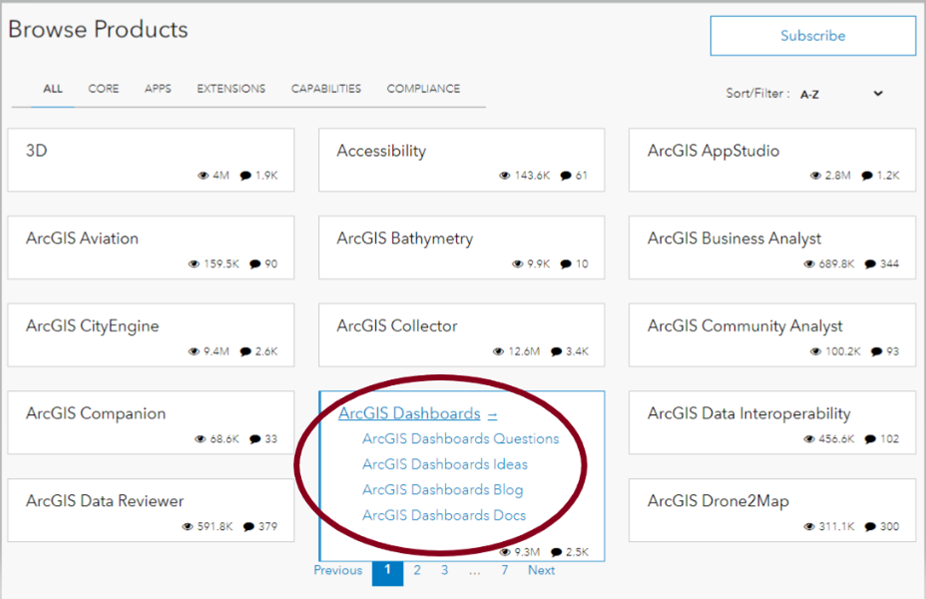
Task: Click the Subscribe button
Action: (x=813, y=36)
